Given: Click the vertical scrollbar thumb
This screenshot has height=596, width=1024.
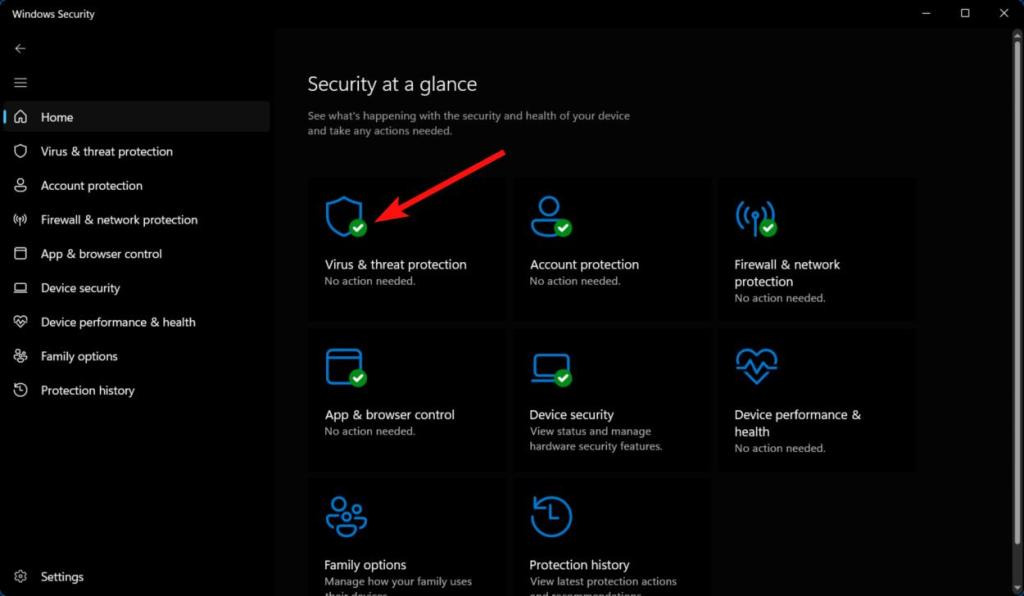Looking at the screenshot, I should pos(1017,290).
